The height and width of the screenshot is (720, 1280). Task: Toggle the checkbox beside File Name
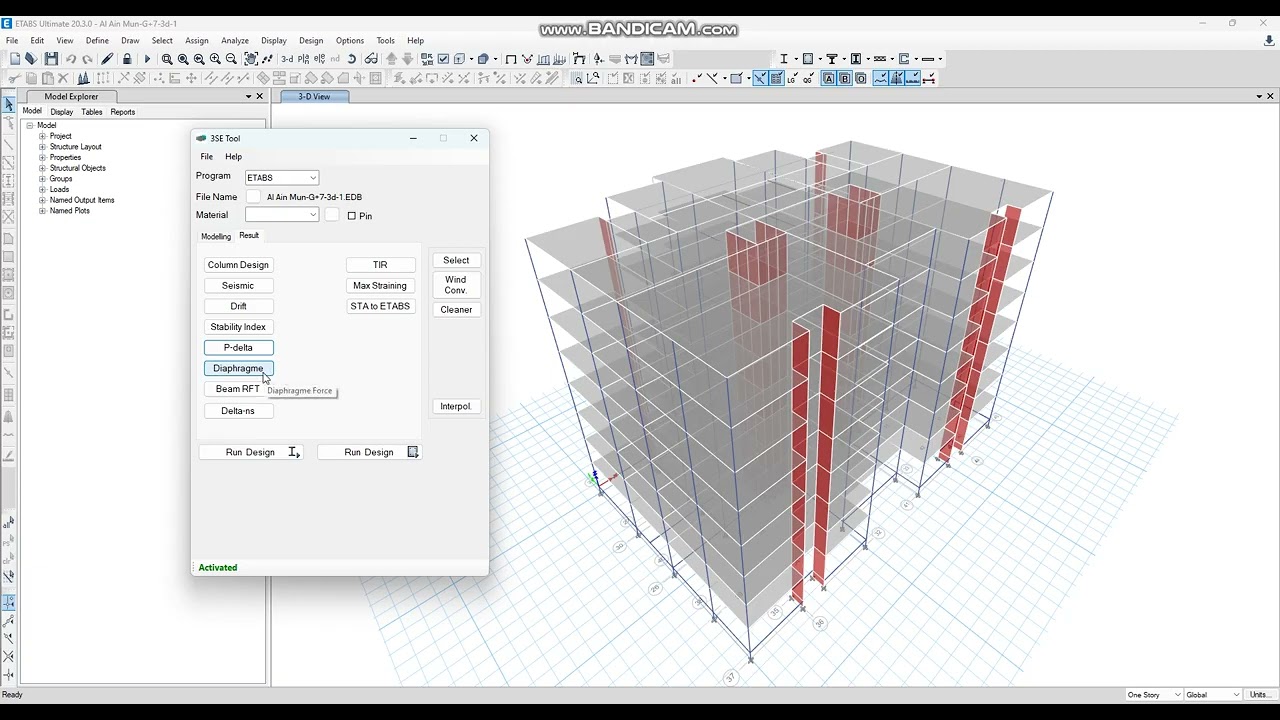coord(253,197)
